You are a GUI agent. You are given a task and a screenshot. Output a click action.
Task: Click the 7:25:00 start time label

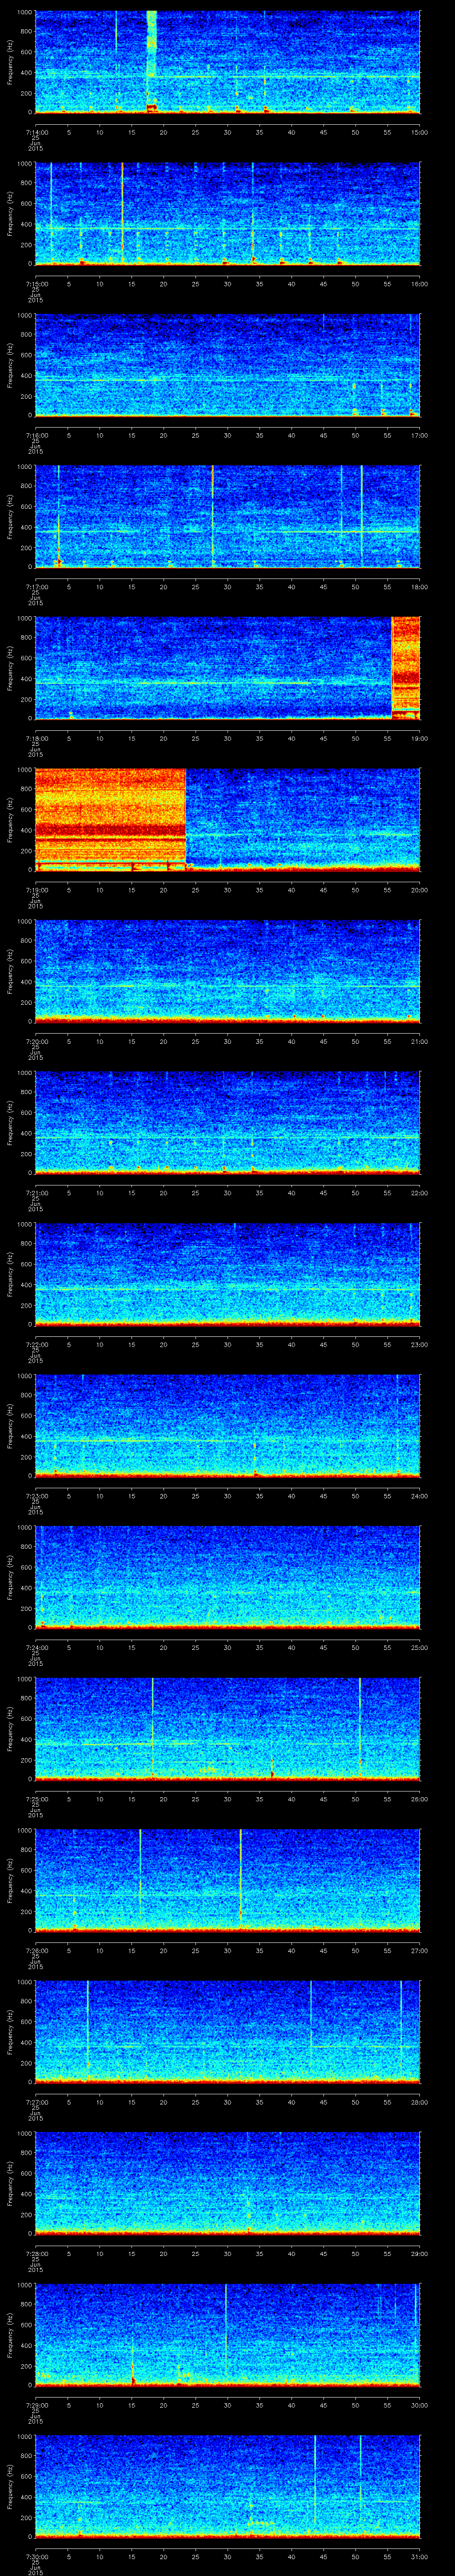coord(35,1799)
